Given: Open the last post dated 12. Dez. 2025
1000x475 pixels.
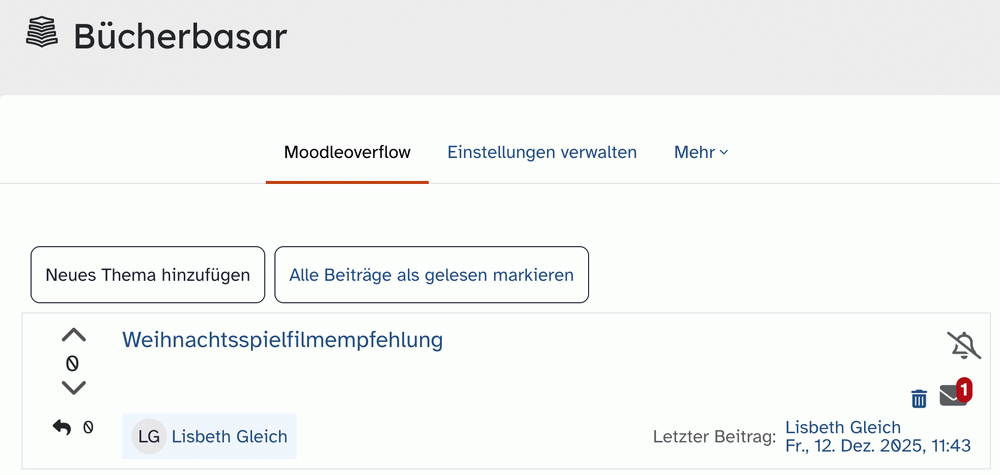Looking at the screenshot, I should click(878, 445).
